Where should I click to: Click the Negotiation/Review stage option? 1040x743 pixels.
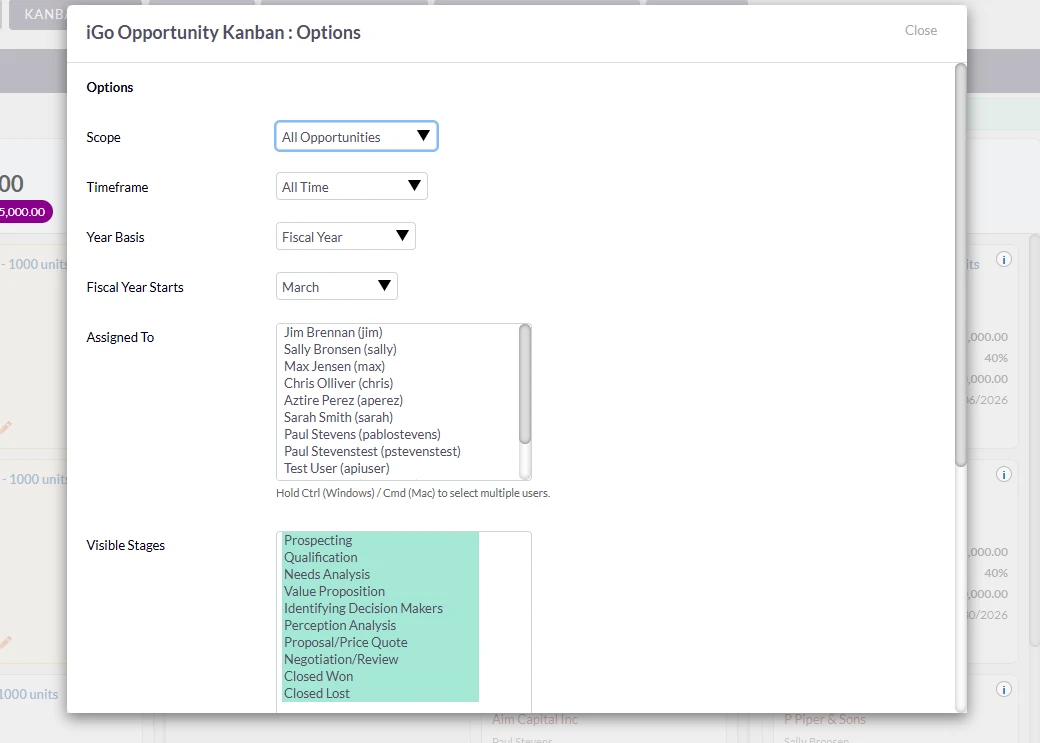coord(341,659)
